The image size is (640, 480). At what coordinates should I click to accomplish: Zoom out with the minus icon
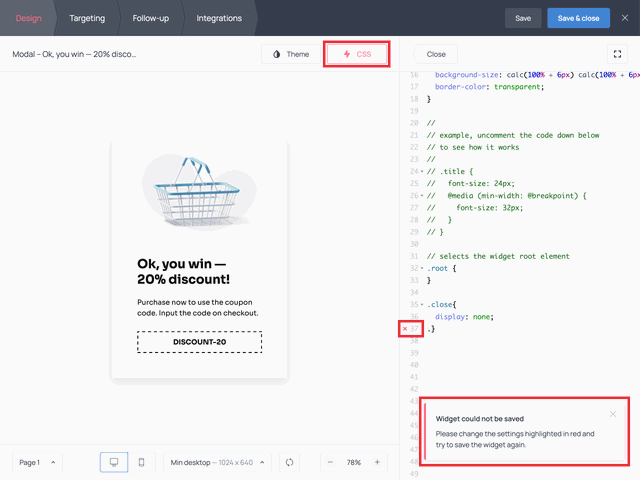point(330,462)
